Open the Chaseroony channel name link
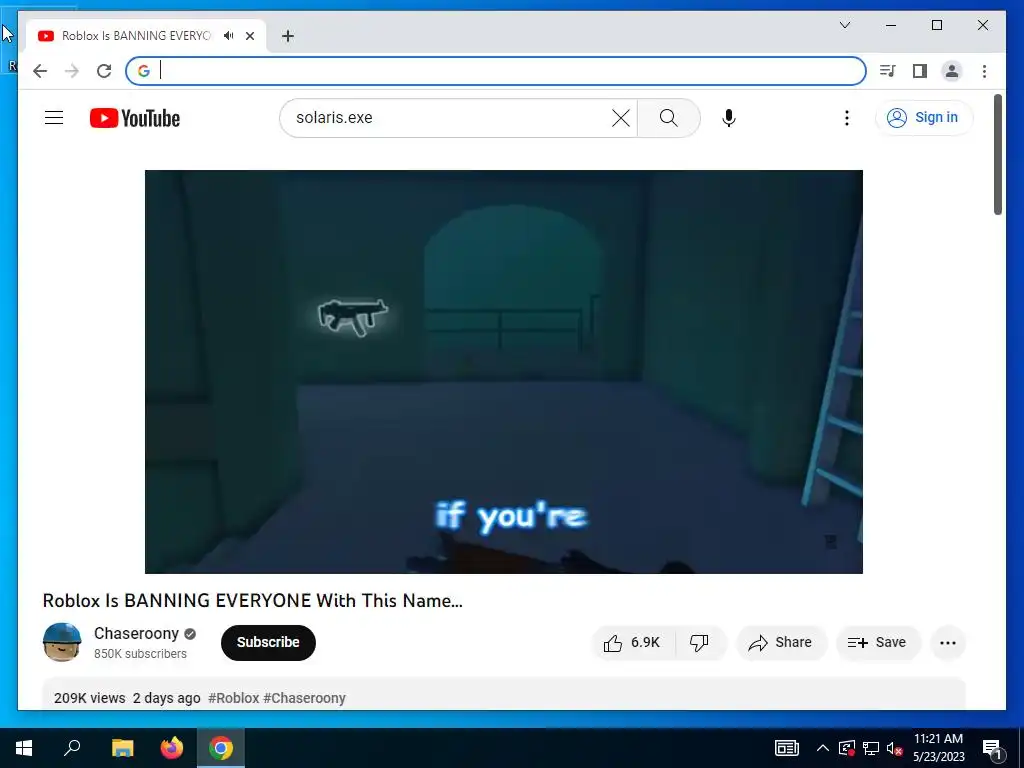Viewport: 1024px width, 768px height. 136,633
